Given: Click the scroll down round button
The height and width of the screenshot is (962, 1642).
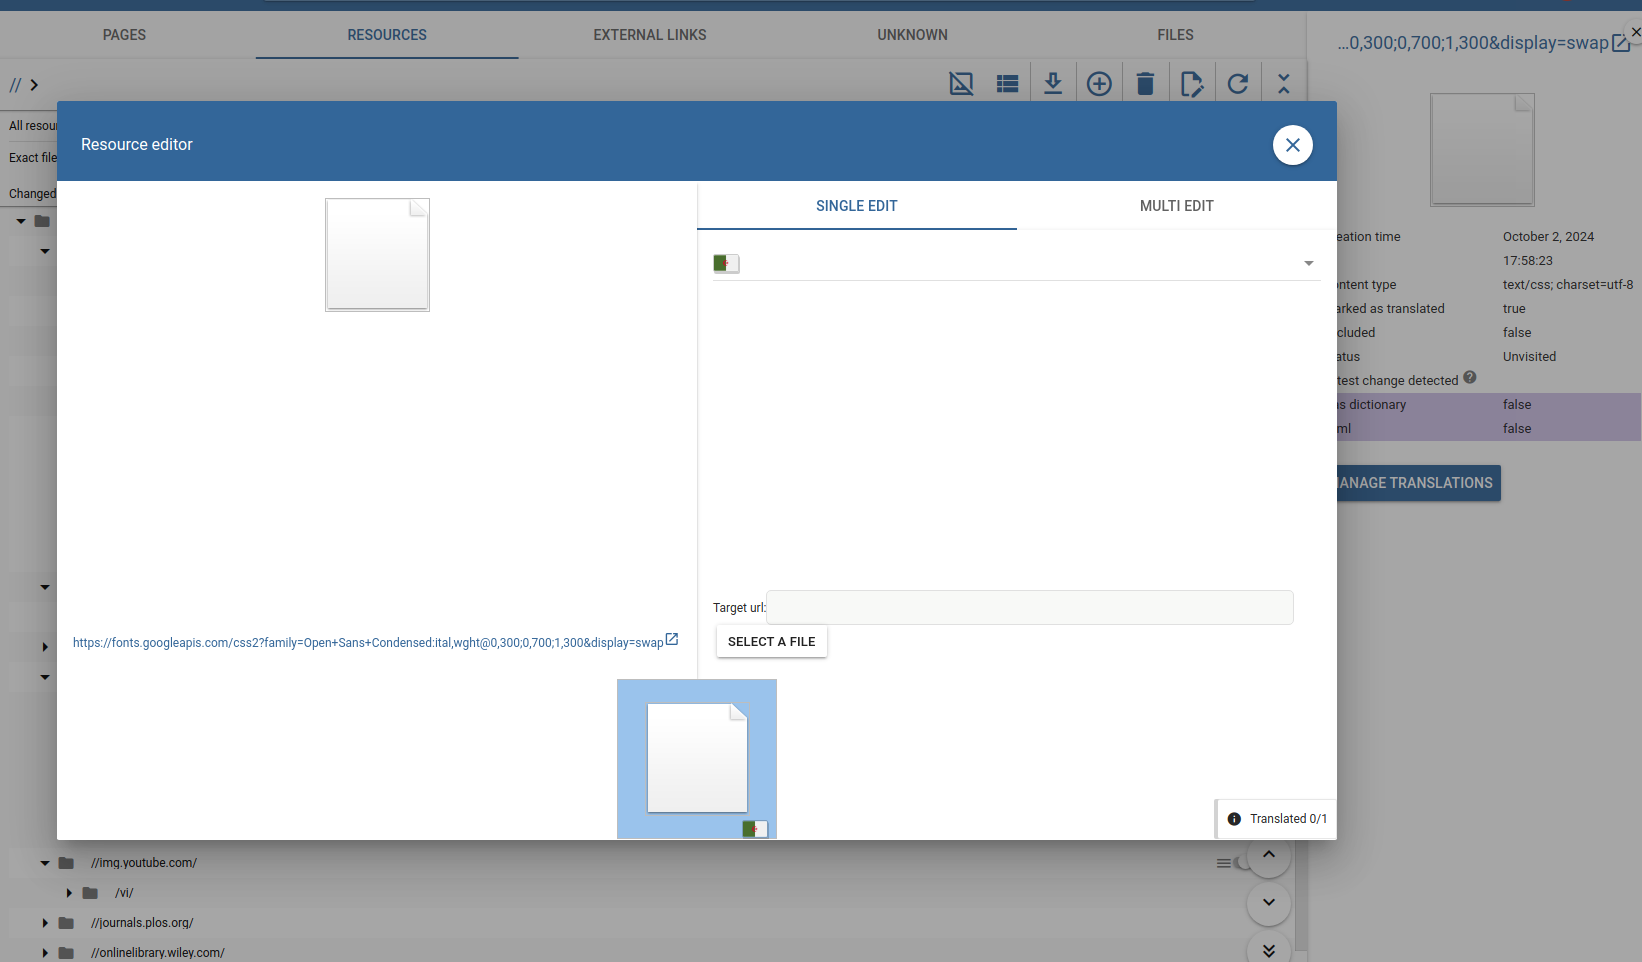Looking at the screenshot, I should coord(1269,903).
